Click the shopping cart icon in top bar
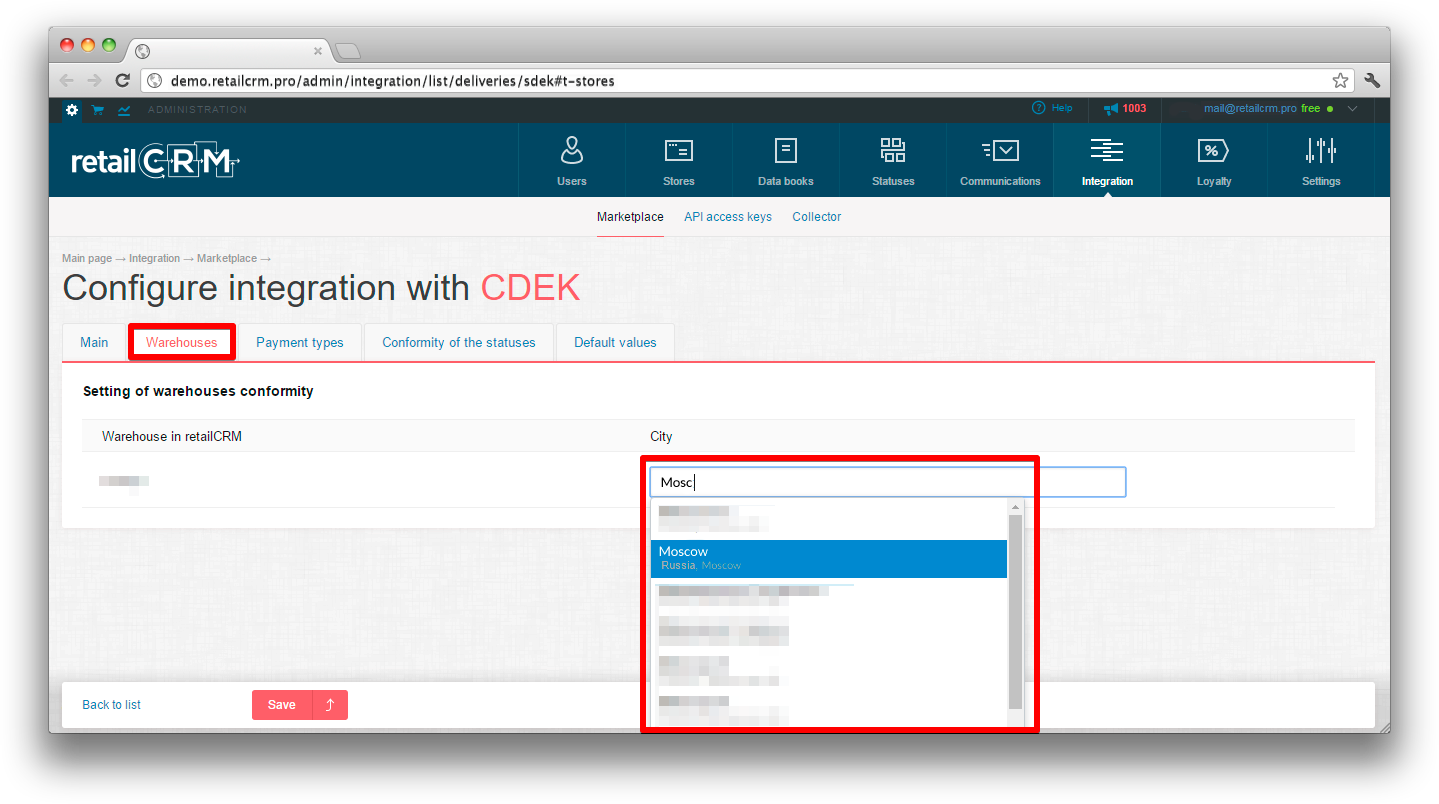The height and width of the screenshot is (804, 1439). point(98,110)
